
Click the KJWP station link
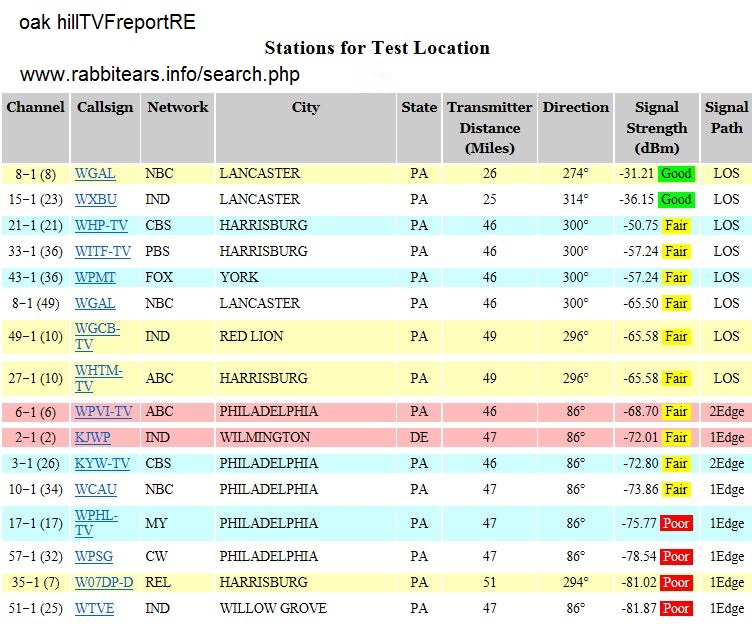pyautogui.click(x=94, y=438)
